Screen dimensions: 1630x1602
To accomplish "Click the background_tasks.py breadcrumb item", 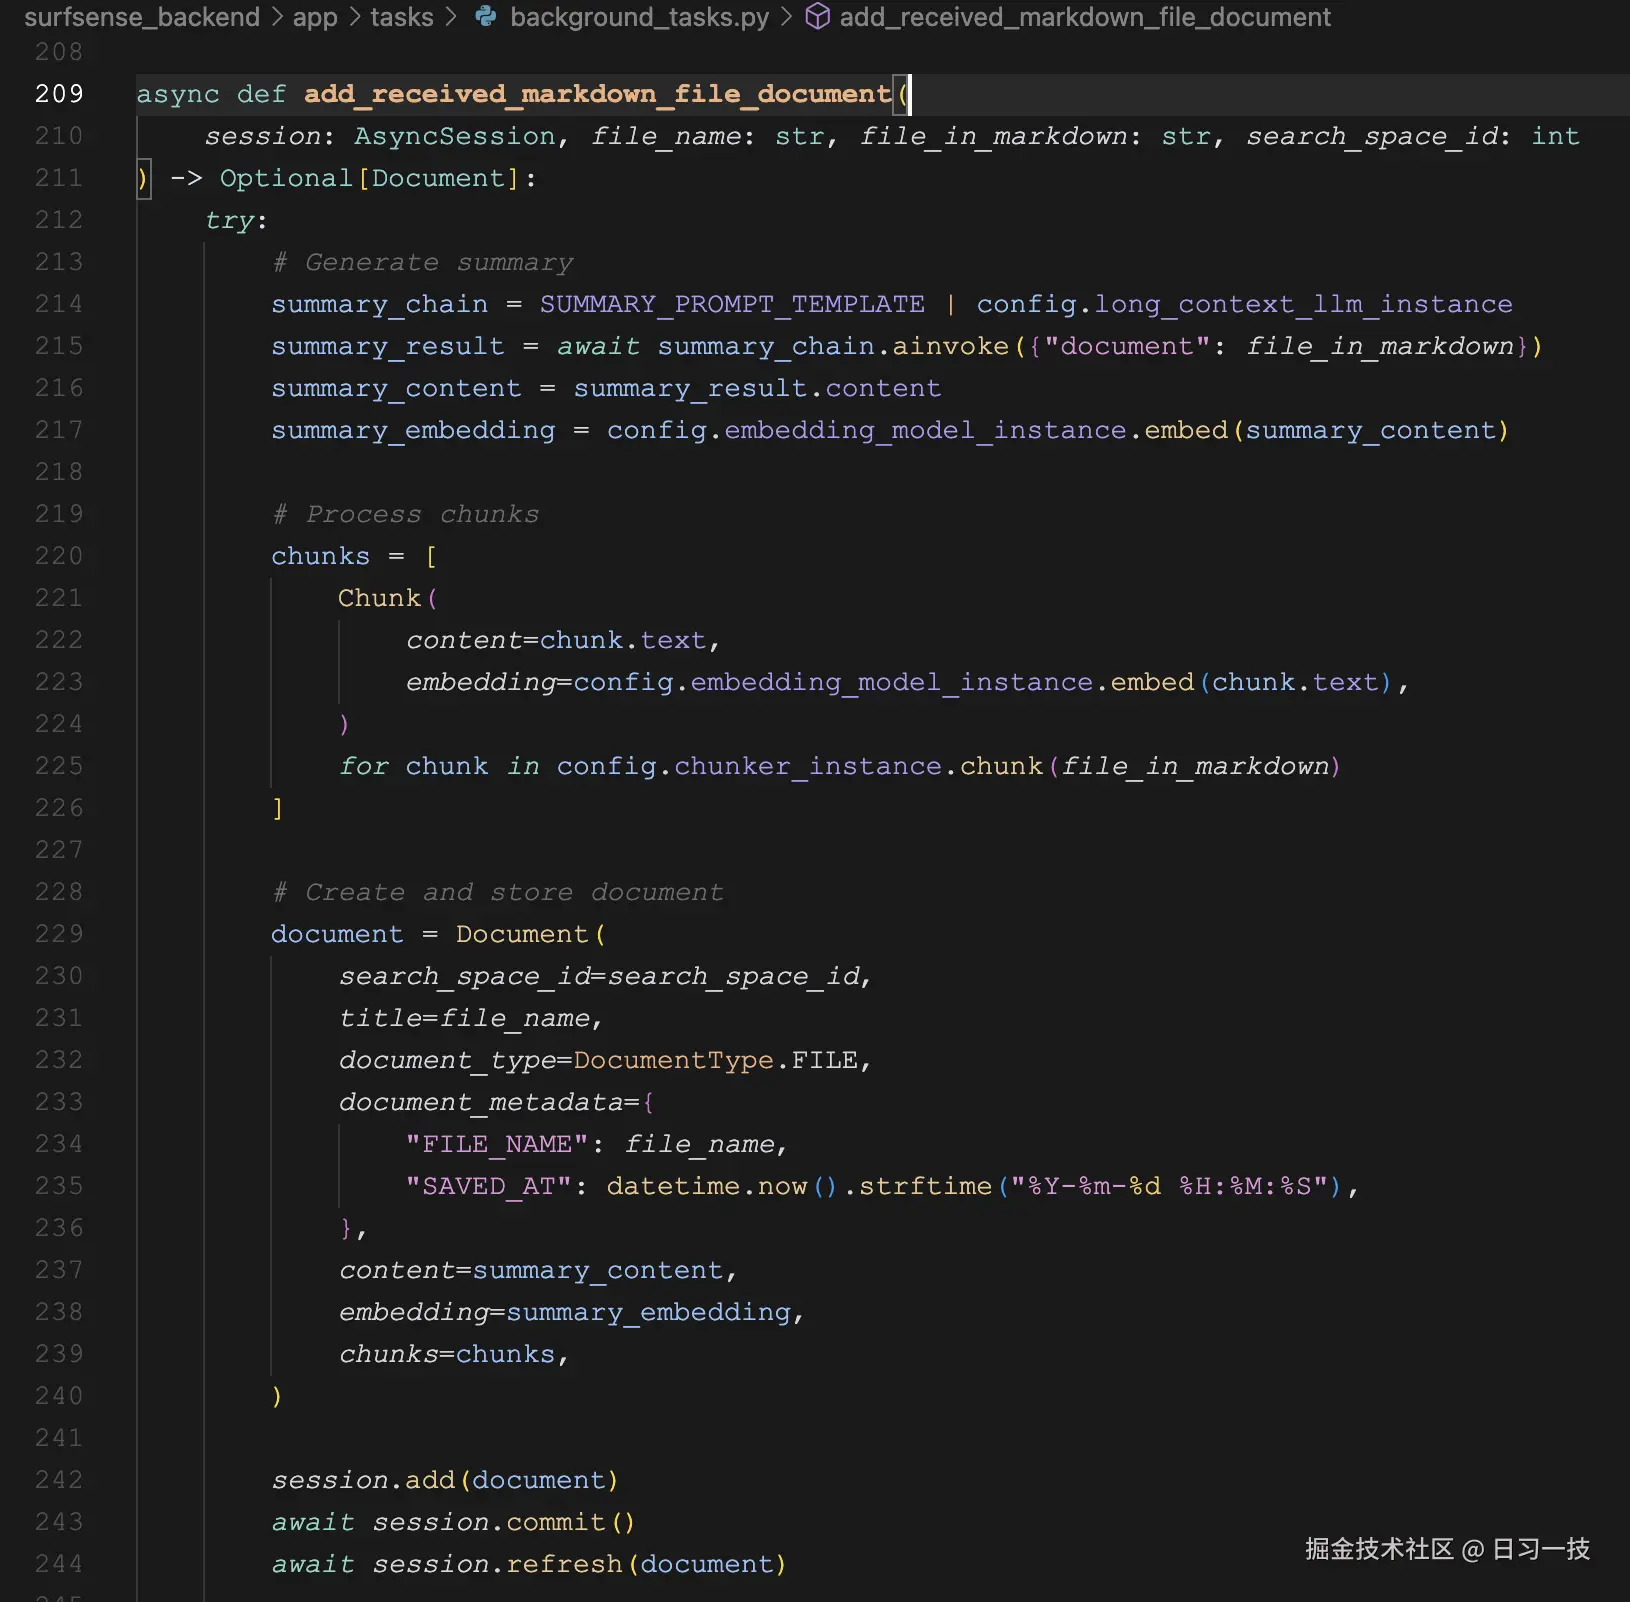I will point(639,17).
